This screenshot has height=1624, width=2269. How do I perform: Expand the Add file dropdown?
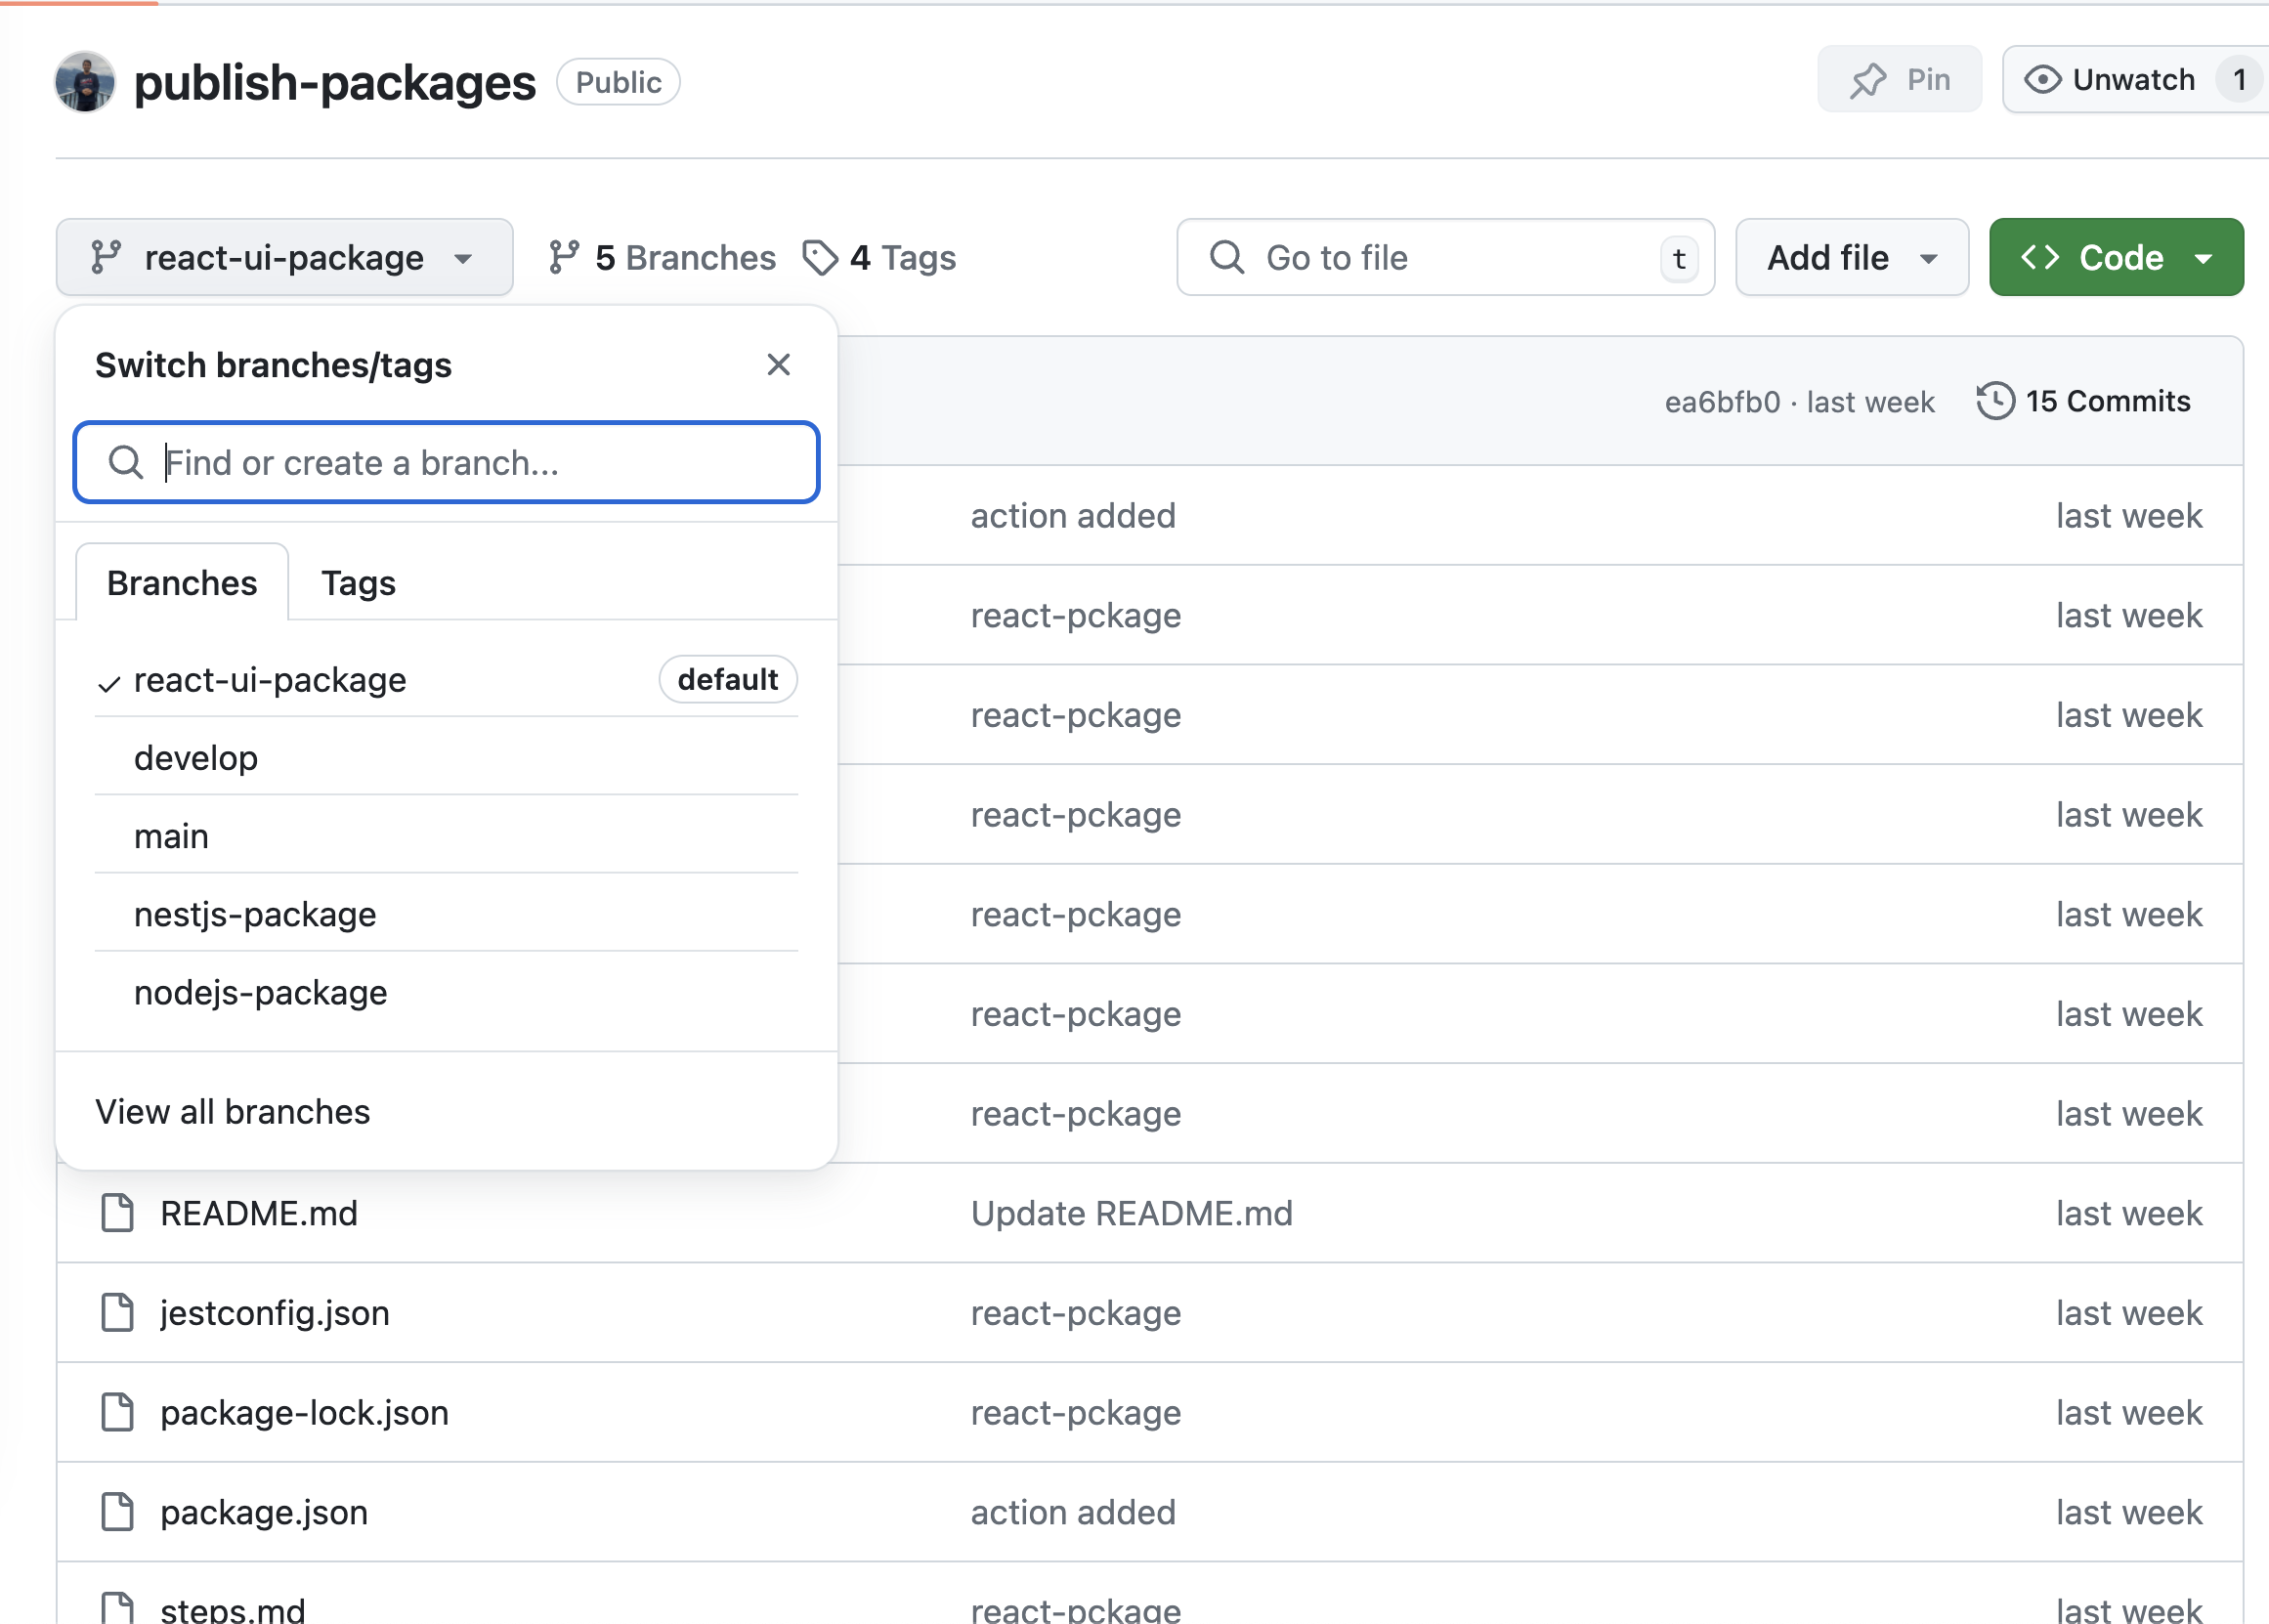tap(1851, 257)
